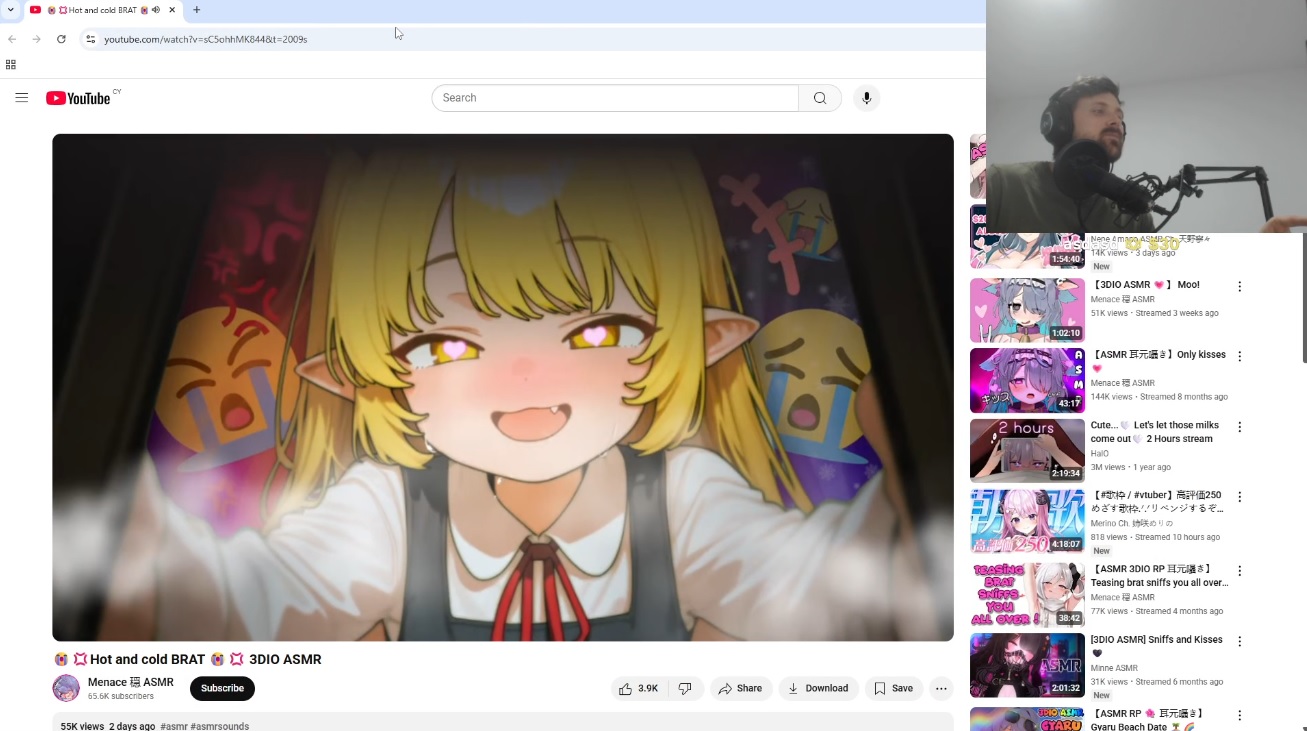Screen dimensions: 1307x731
Task: Open more actions ellipsis under video
Action: [x=941, y=688]
